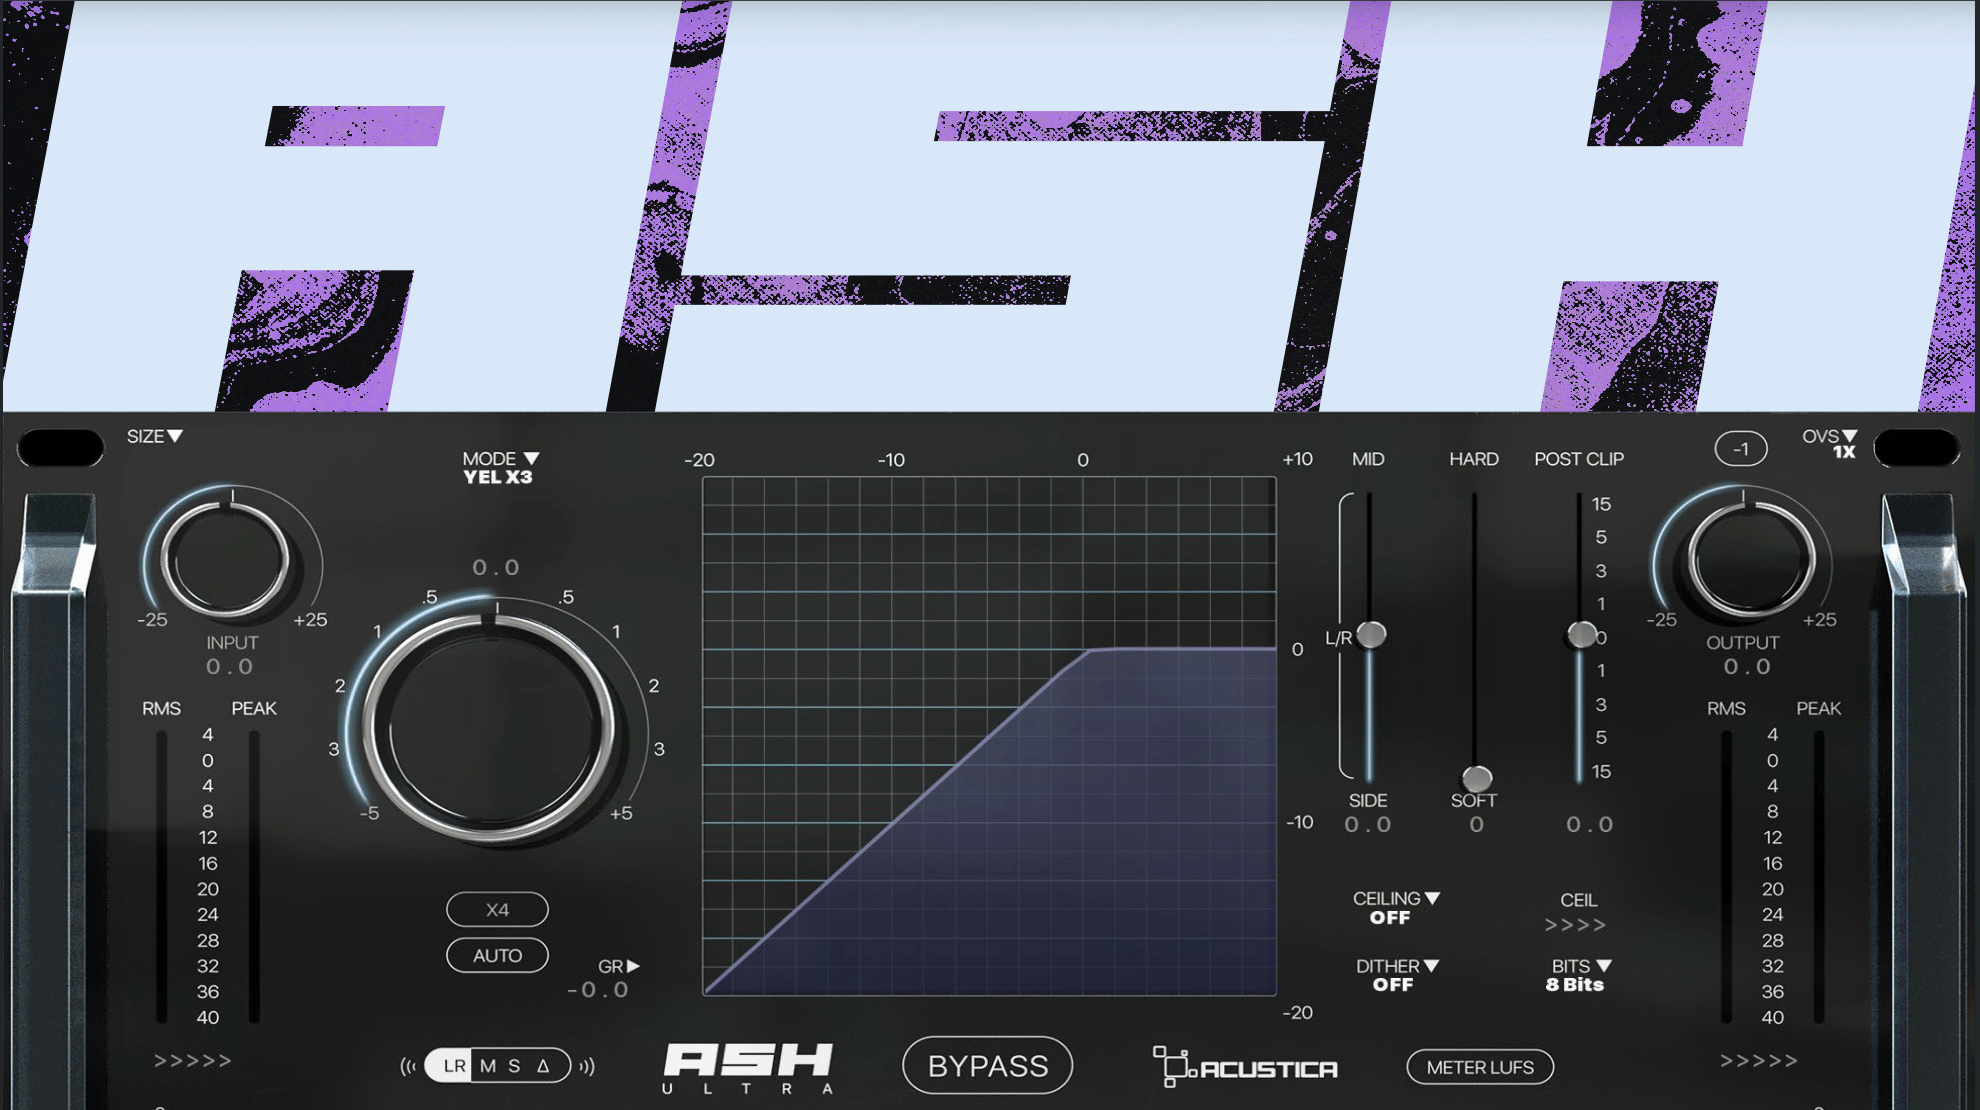Open the CEILING dropdown set to OFF
The height and width of the screenshot is (1110, 1980).
[x=1395, y=908]
